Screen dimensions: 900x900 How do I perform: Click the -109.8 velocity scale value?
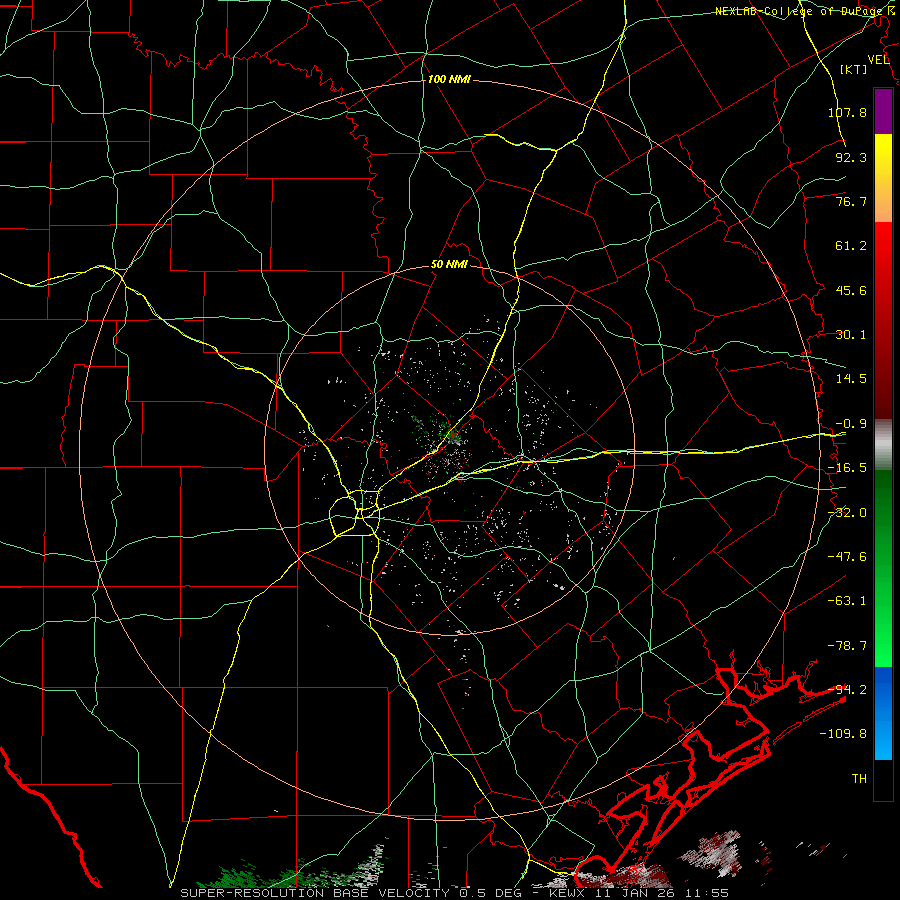click(843, 734)
